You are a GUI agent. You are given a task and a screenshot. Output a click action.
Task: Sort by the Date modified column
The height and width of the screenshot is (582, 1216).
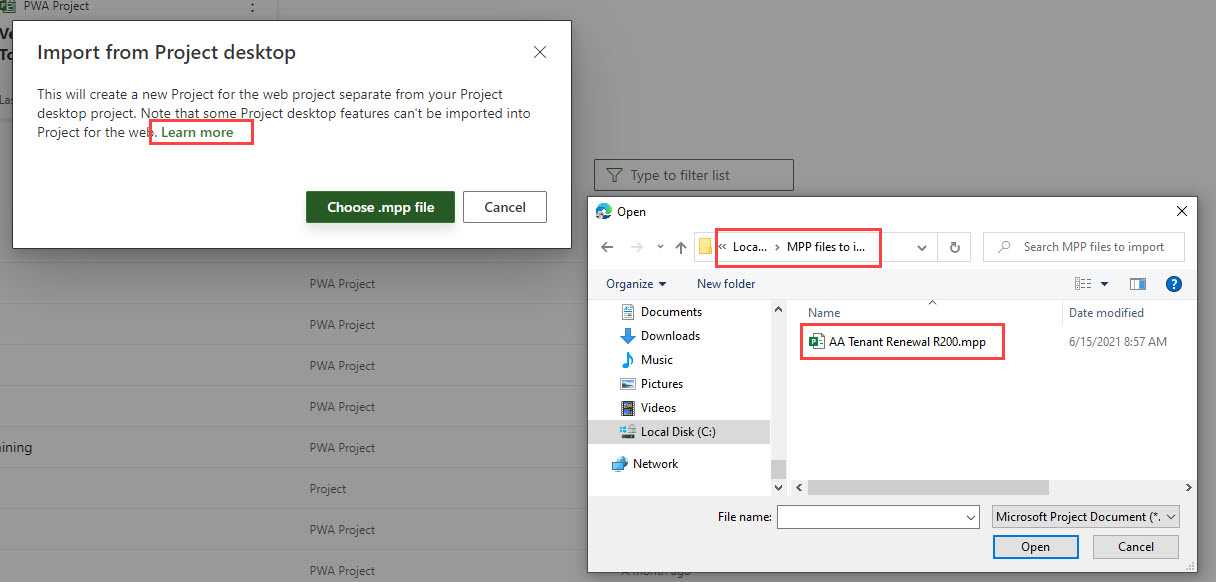coord(1106,313)
